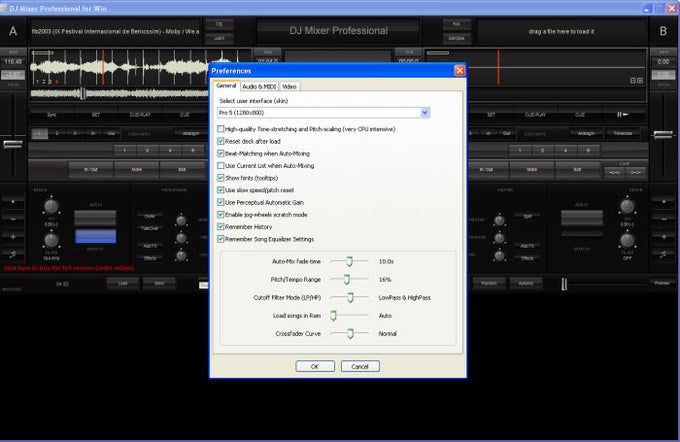The width and height of the screenshot is (680, 442).
Task: Toggle Remember Song Equalizer Settings
Action: (x=221, y=239)
